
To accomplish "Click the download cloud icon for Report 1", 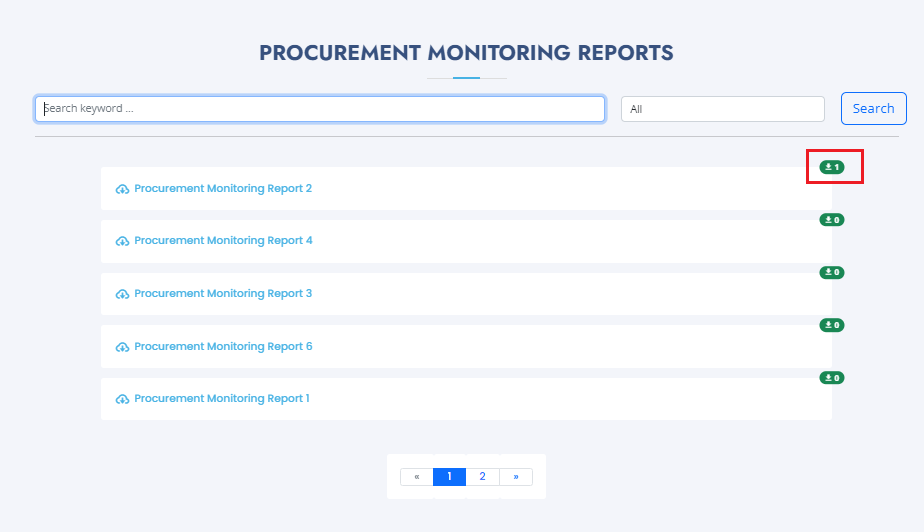I will (122, 399).
